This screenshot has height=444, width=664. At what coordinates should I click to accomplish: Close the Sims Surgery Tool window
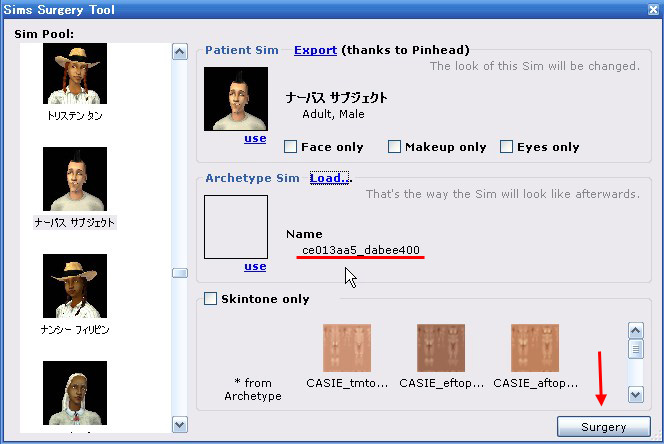click(653, 9)
